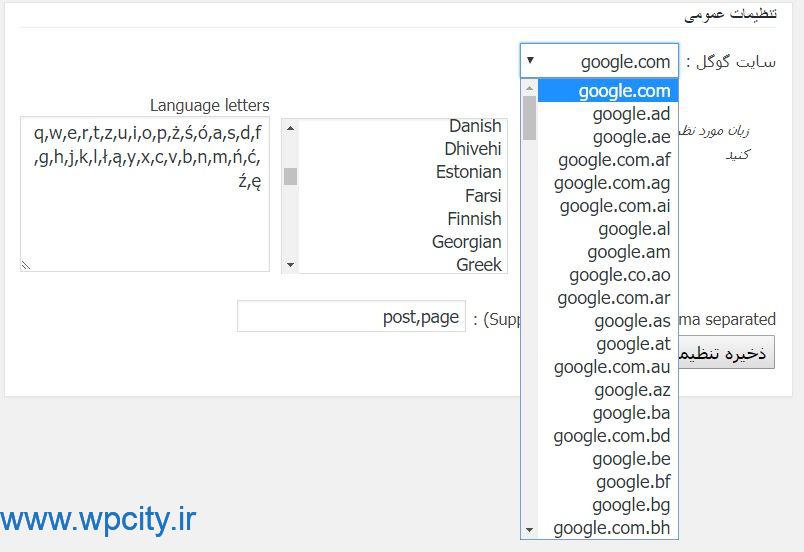
Task: Choose google.ad from the list
Action: point(608,114)
